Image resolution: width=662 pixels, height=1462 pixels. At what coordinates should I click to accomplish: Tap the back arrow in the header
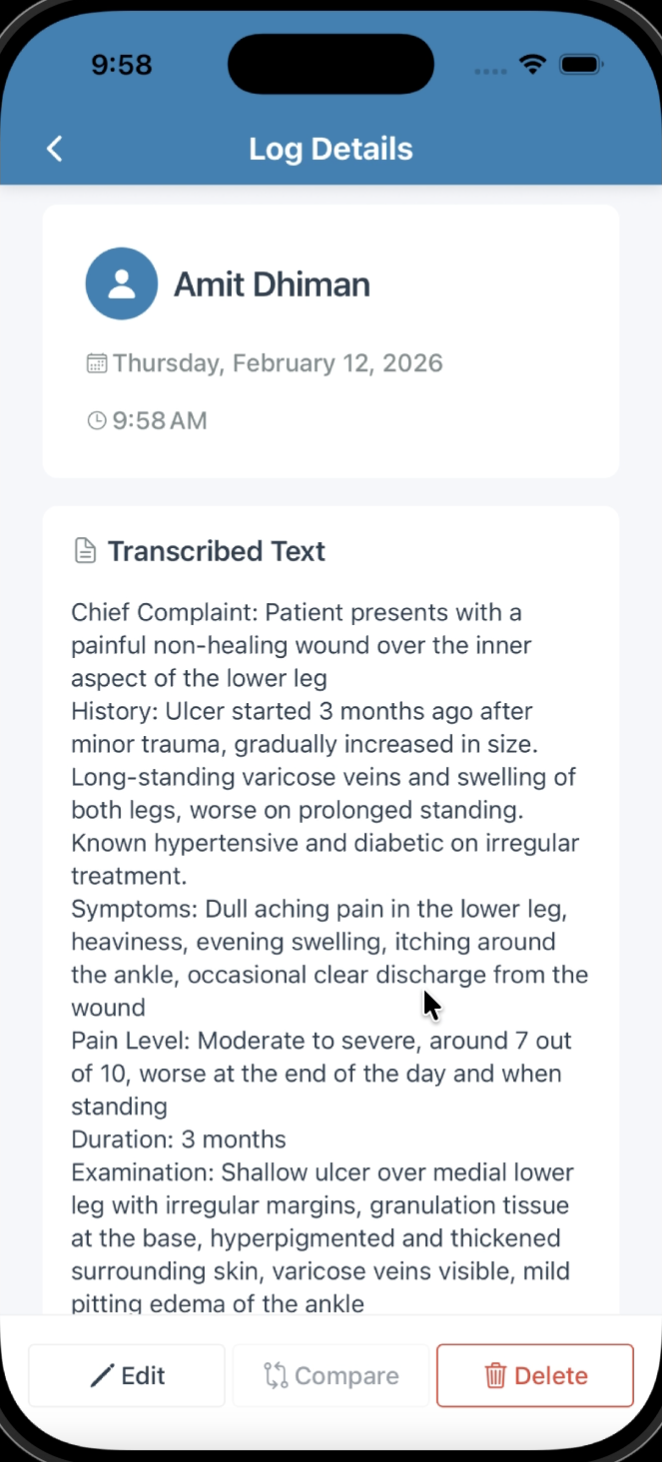click(54, 148)
